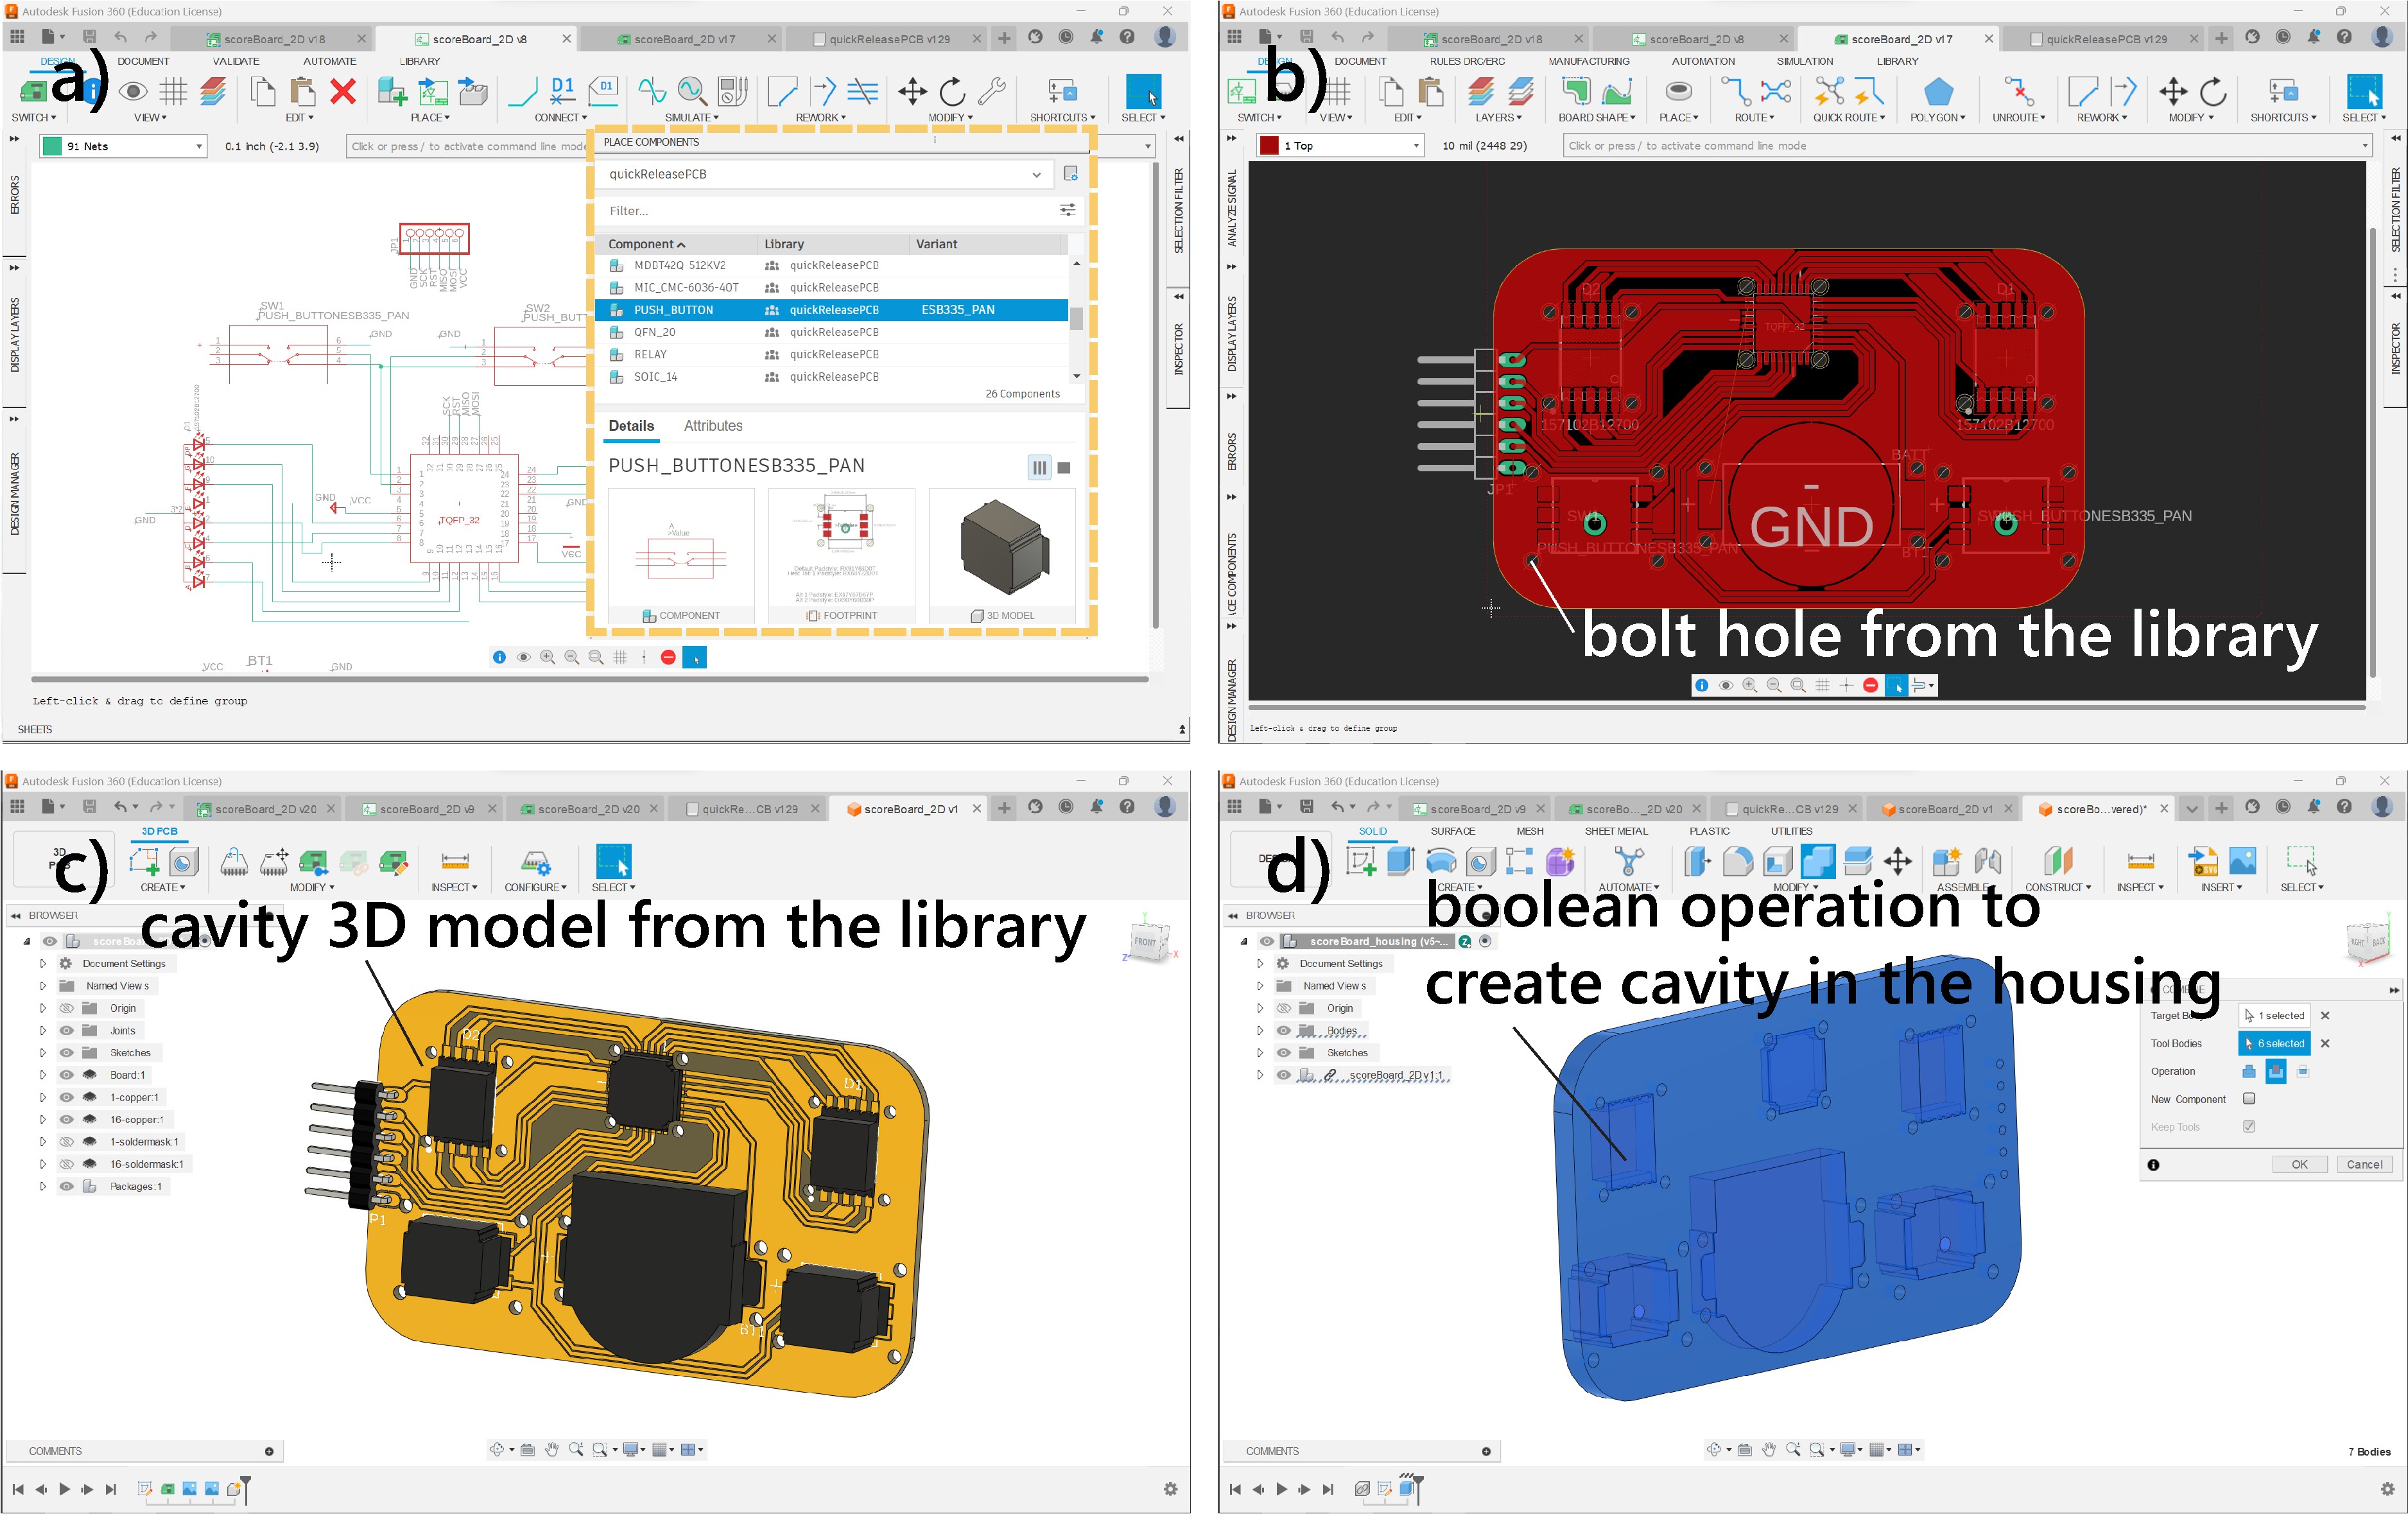
Task: Expand the Packages:1 node in window c
Action: click(42, 1186)
